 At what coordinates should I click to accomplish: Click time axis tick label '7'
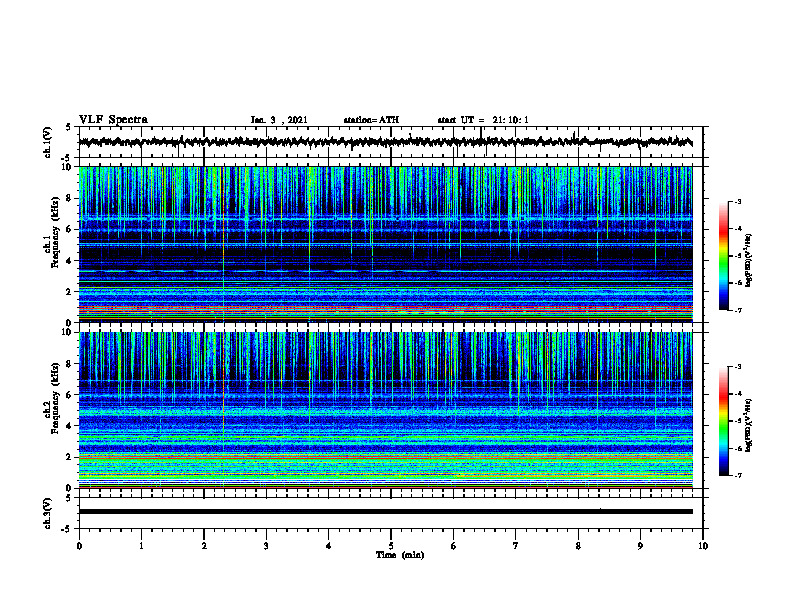pyautogui.click(x=516, y=546)
